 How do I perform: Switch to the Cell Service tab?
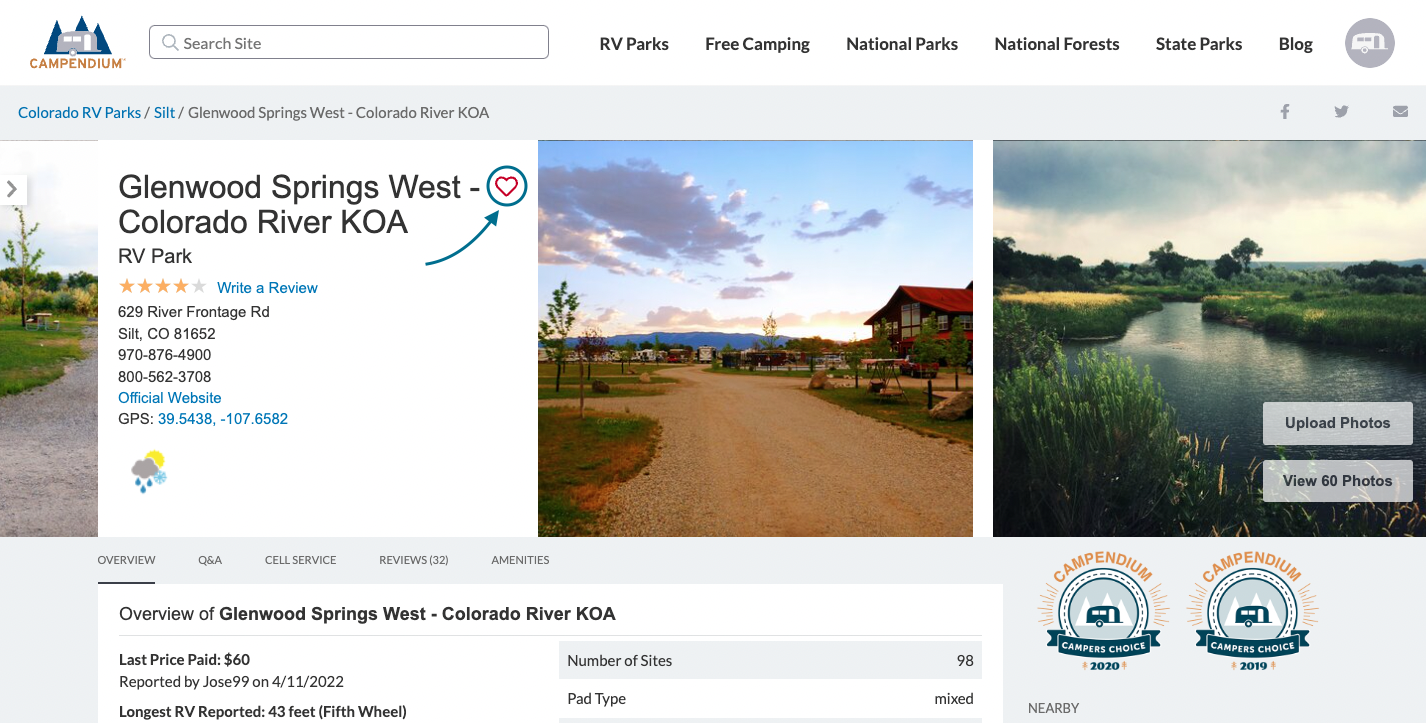300,560
